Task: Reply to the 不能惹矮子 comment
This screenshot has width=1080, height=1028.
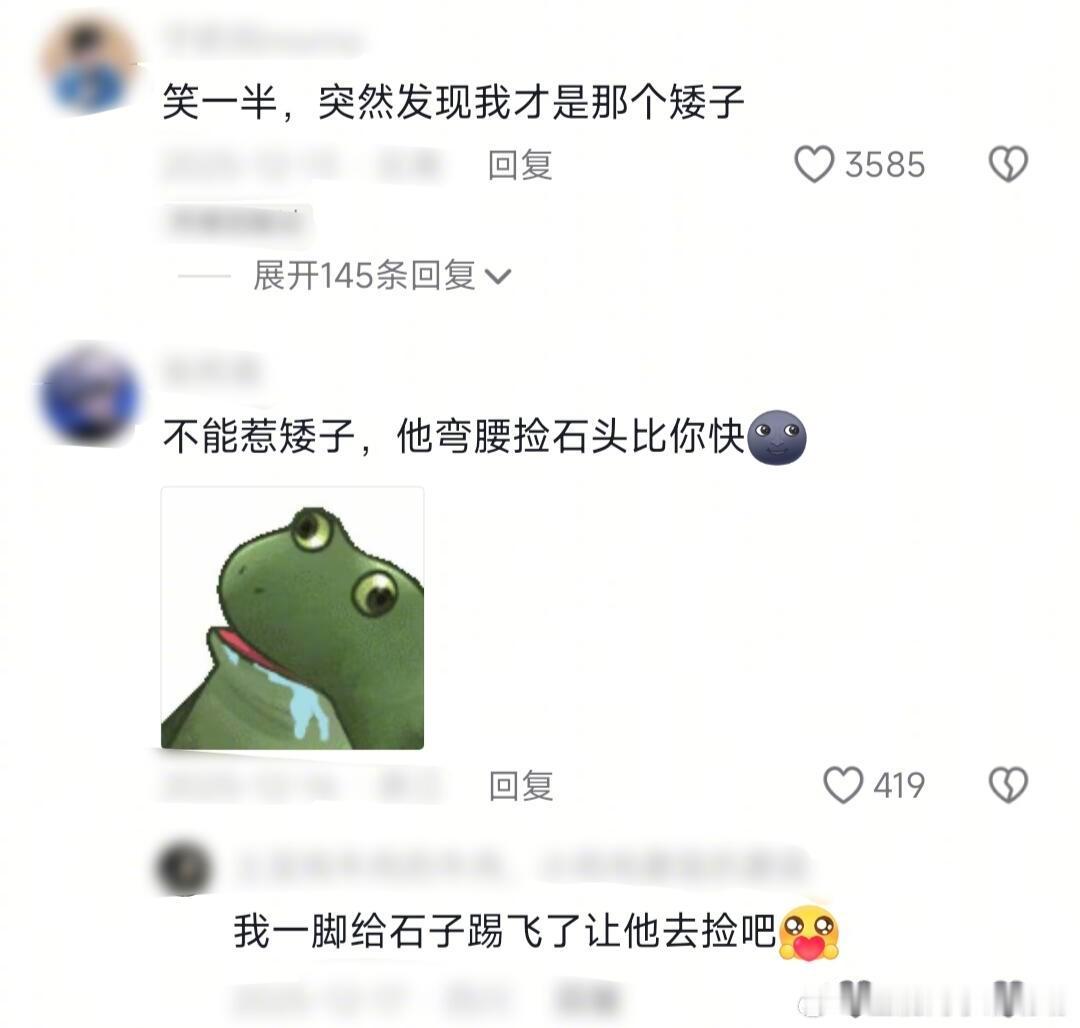Action: pyautogui.click(x=521, y=786)
